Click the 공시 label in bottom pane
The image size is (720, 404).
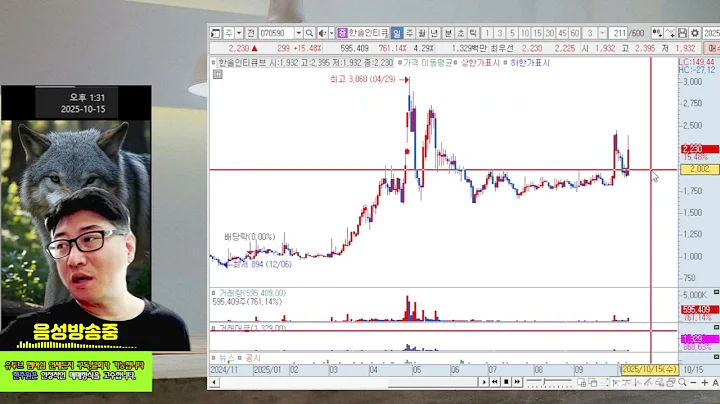pos(253,358)
